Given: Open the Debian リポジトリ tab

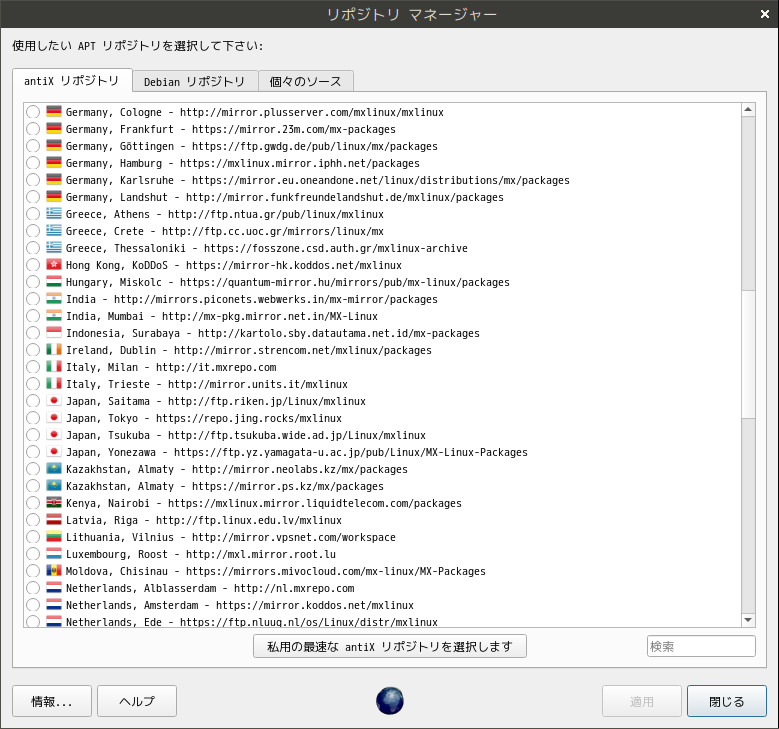Looking at the screenshot, I should [x=195, y=81].
